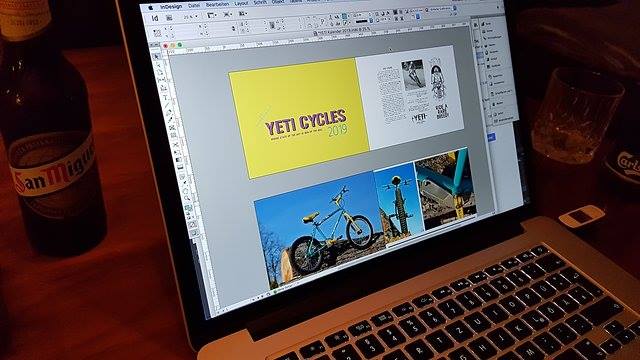
Task: Open the zoom level dropdown
Action: click(x=190, y=17)
